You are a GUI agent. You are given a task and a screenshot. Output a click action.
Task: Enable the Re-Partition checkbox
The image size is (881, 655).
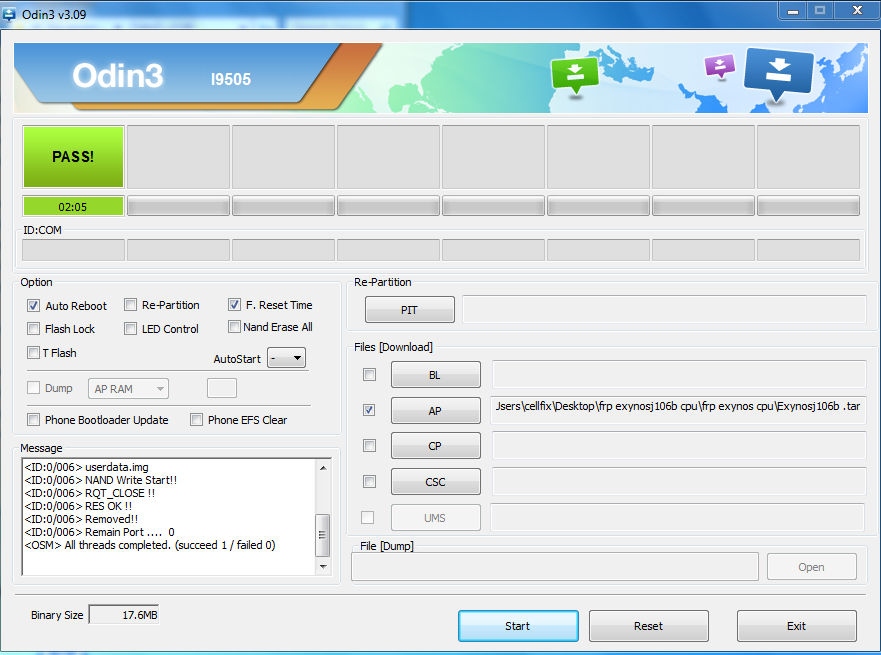130,305
